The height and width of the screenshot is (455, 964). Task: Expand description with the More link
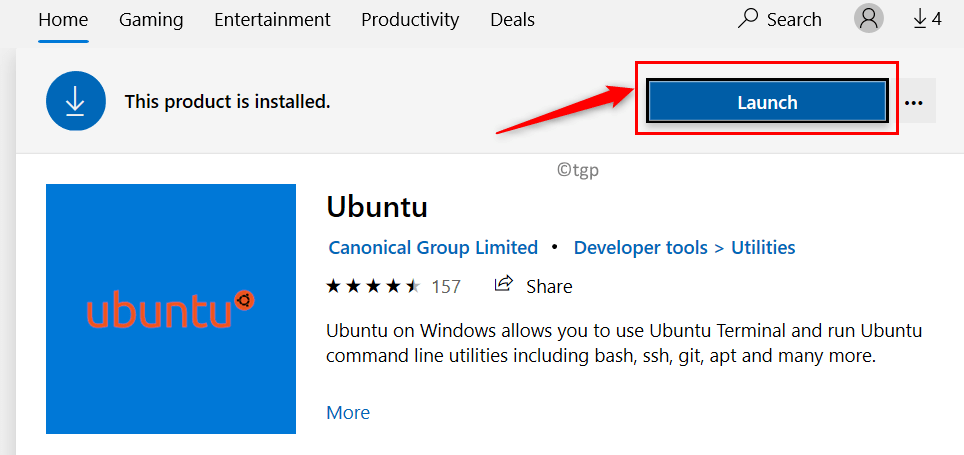(348, 412)
